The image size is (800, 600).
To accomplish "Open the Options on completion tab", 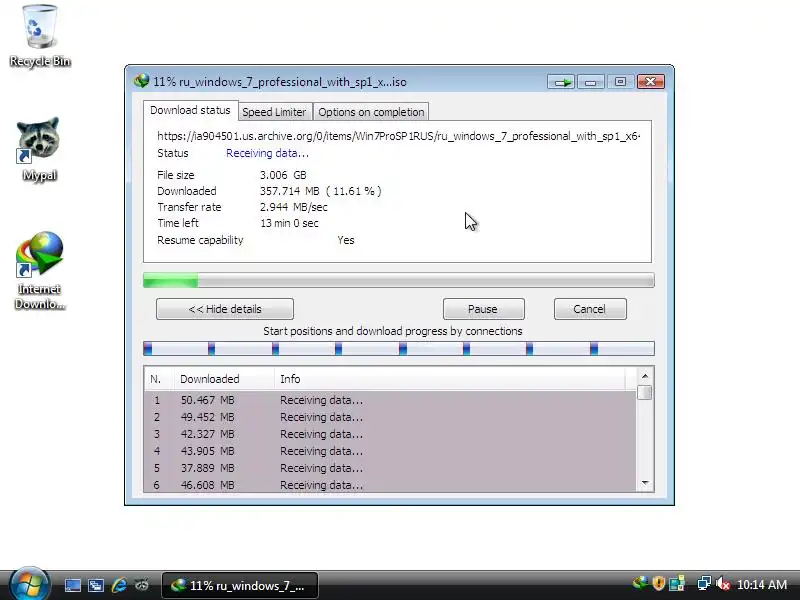I will click(371, 112).
